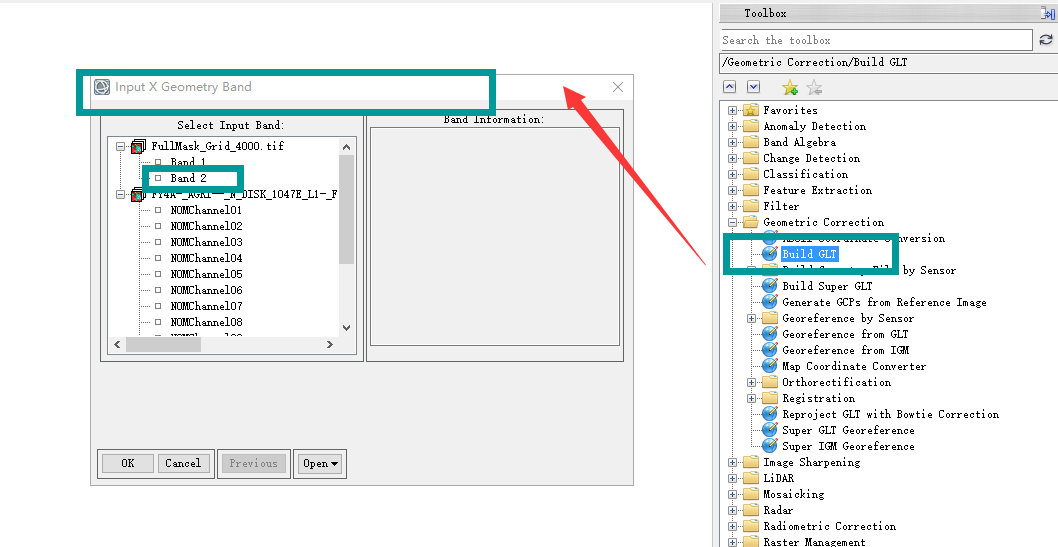Collapse the FullMask_Grid_4000.tif file node

click(120, 146)
